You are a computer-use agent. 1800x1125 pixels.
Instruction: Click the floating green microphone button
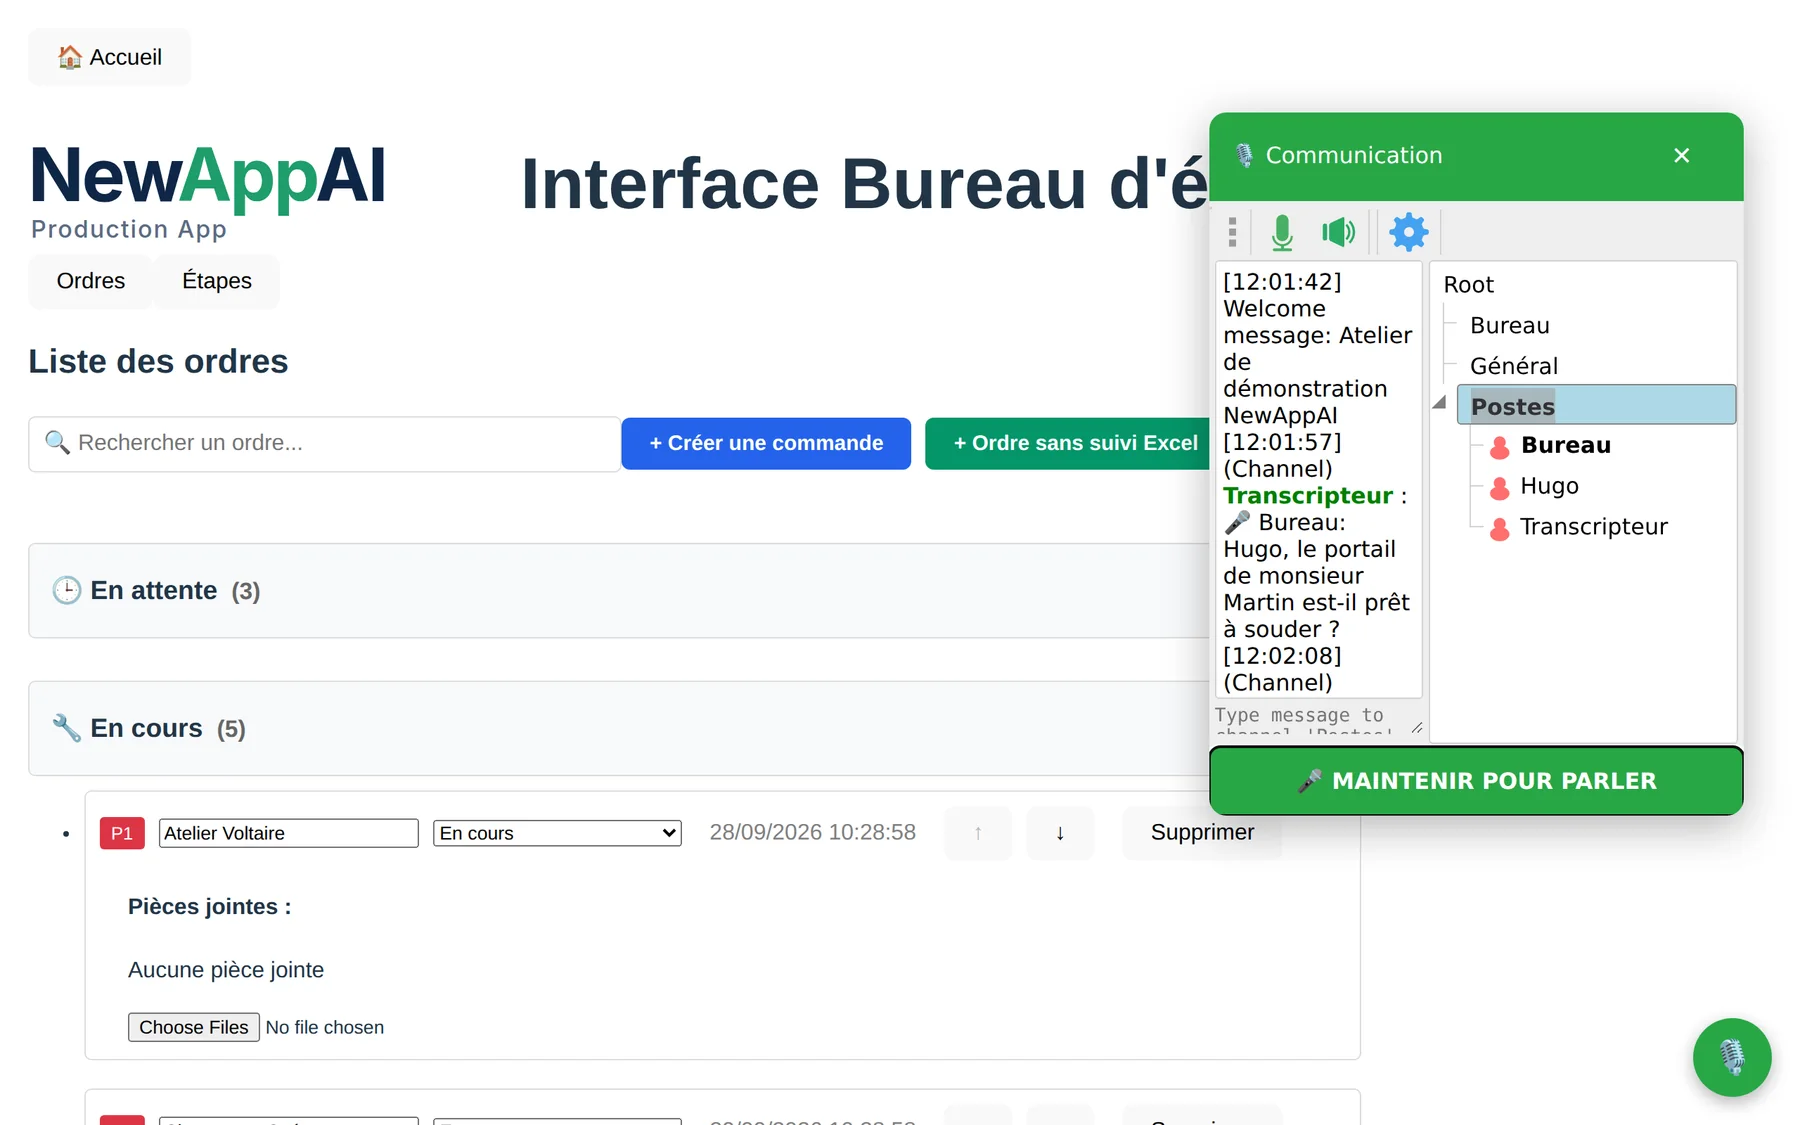pyautogui.click(x=1731, y=1057)
